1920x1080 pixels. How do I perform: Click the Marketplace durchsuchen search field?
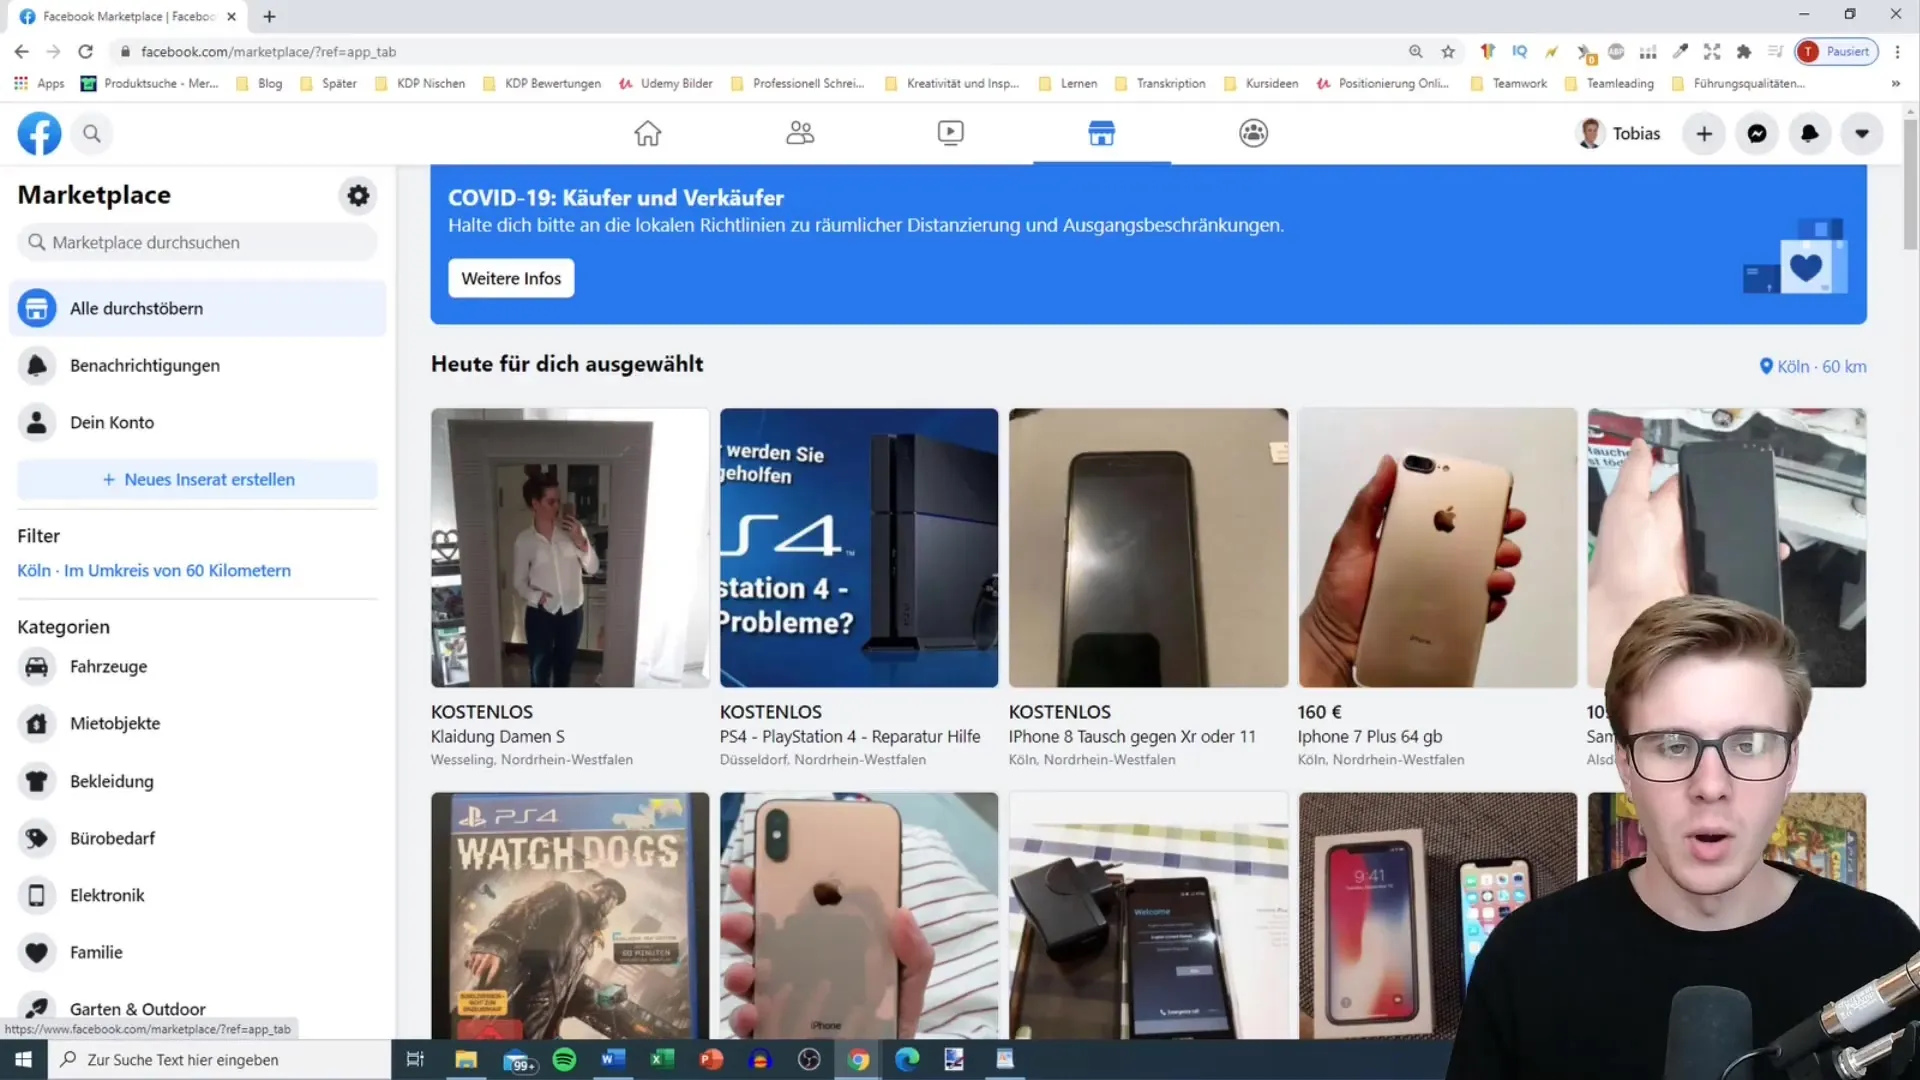(x=197, y=242)
